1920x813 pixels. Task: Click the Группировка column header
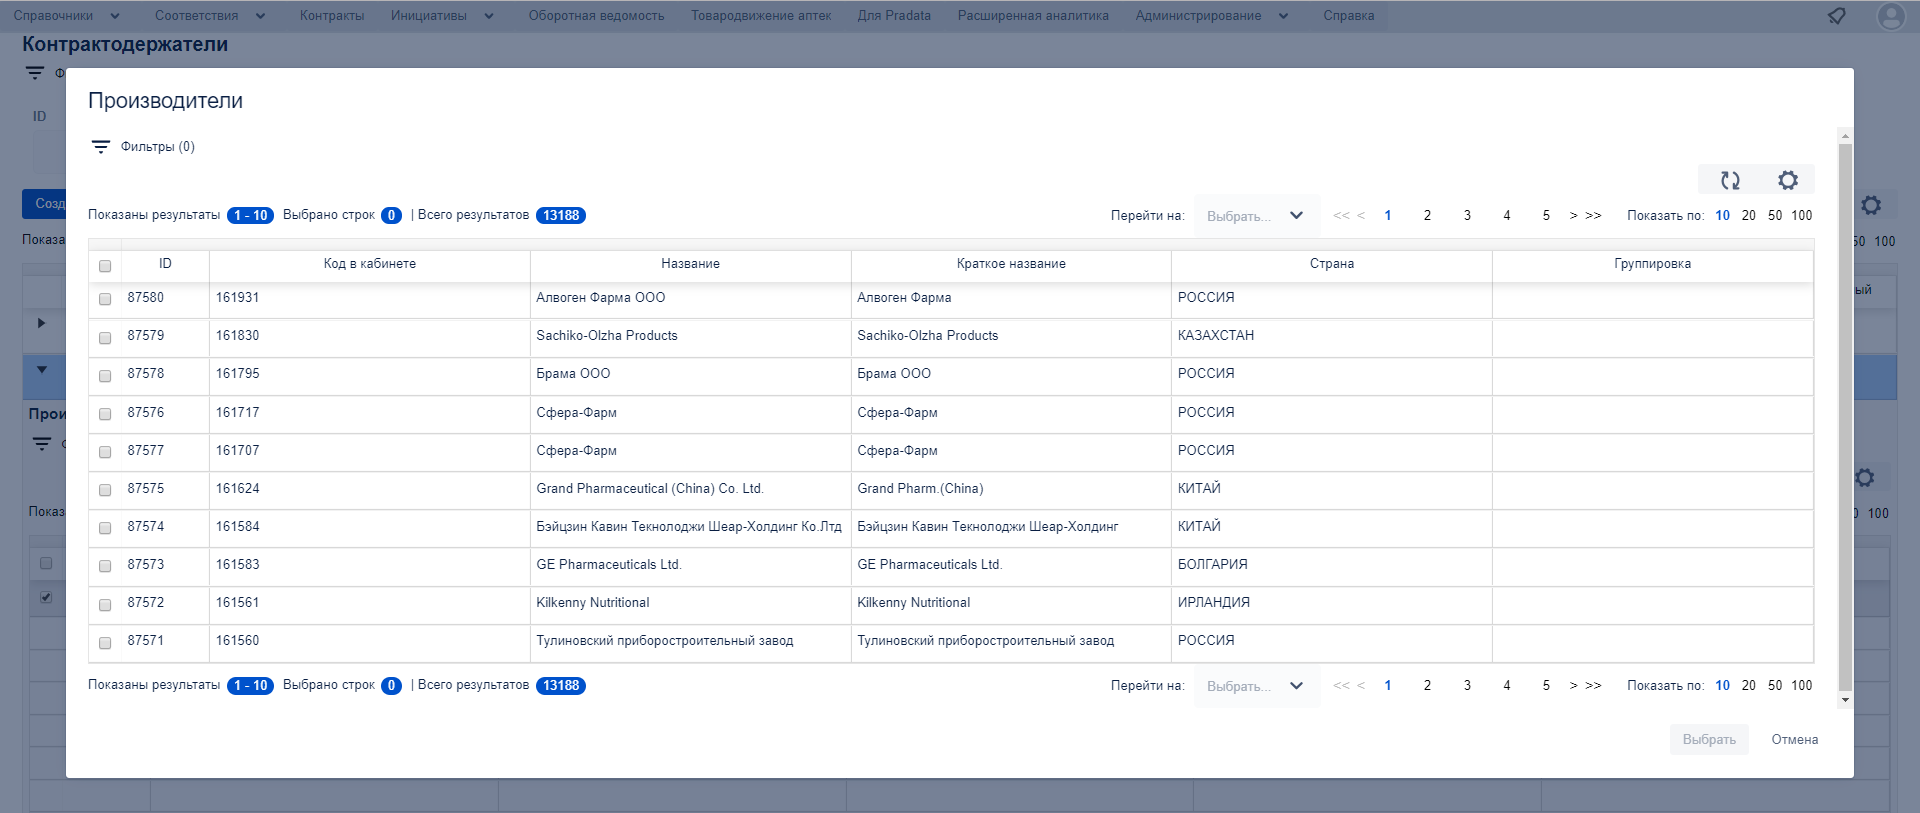click(x=1652, y=264)
